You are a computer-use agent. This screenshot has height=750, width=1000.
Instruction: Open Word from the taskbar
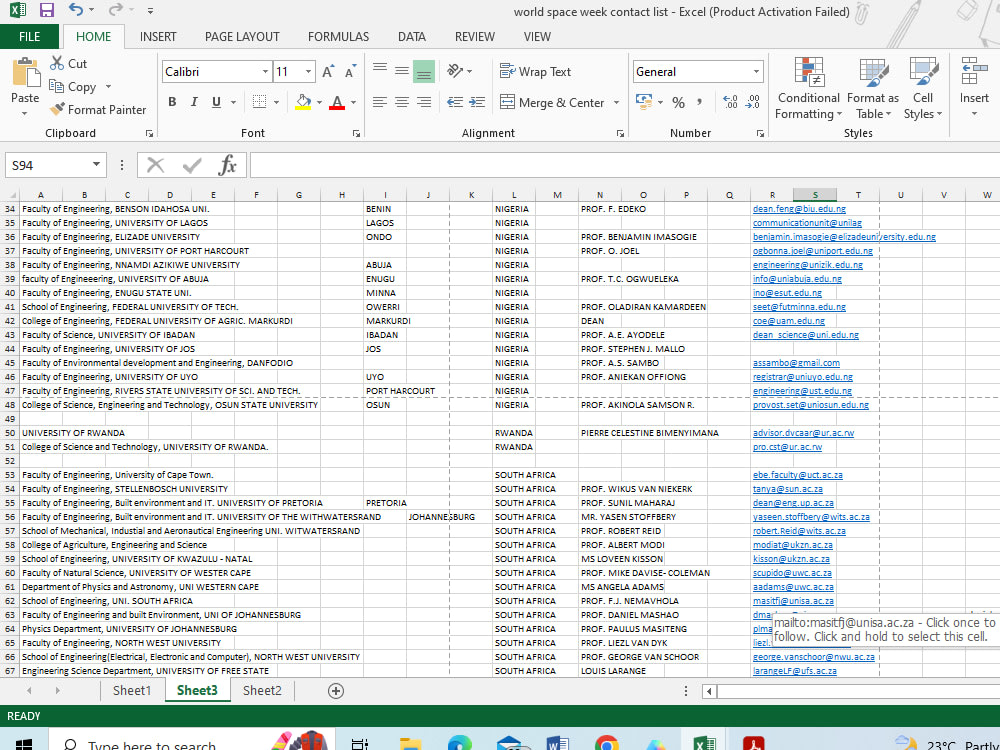point(557,743)
